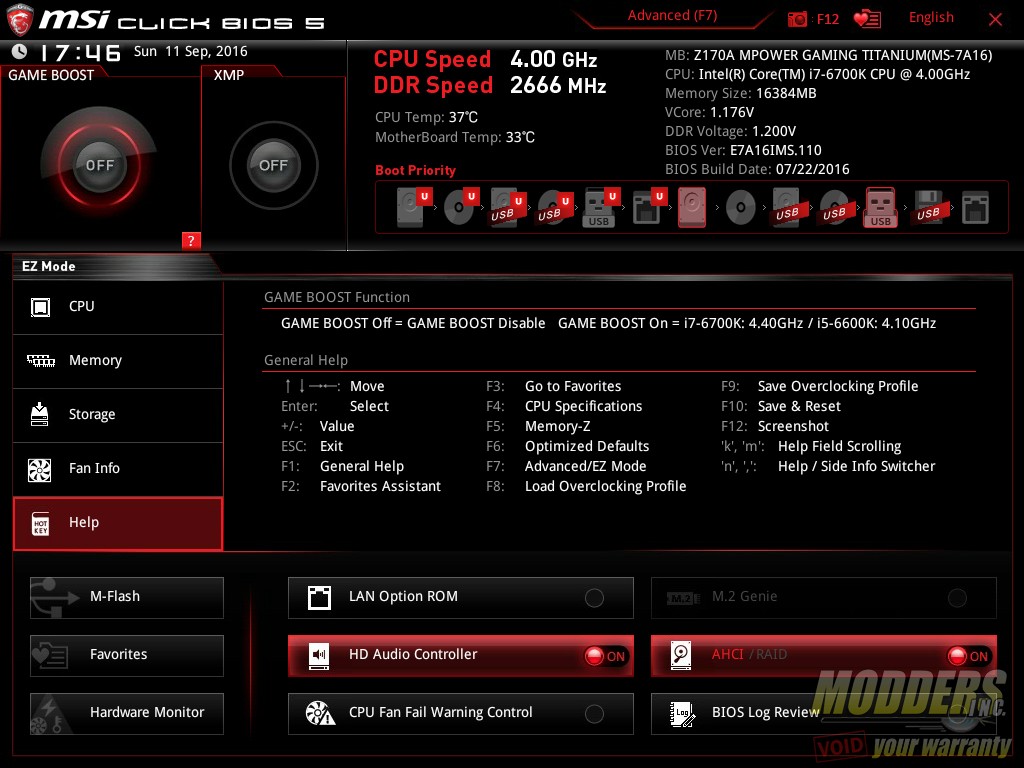Click the Memory Size 16384MB line
Screen dimensions: 1024x768
[741, 93]
